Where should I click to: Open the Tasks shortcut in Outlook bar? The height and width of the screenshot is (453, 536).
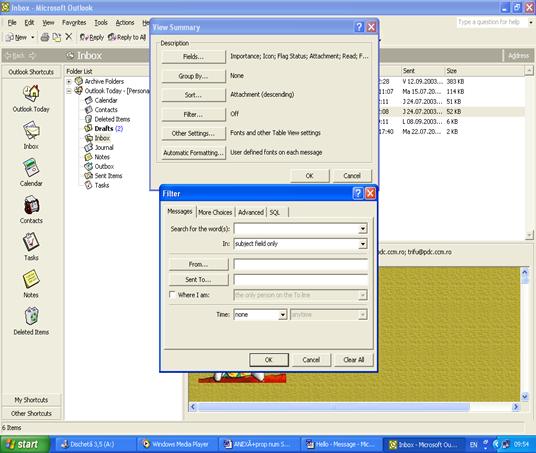[31, 242]
